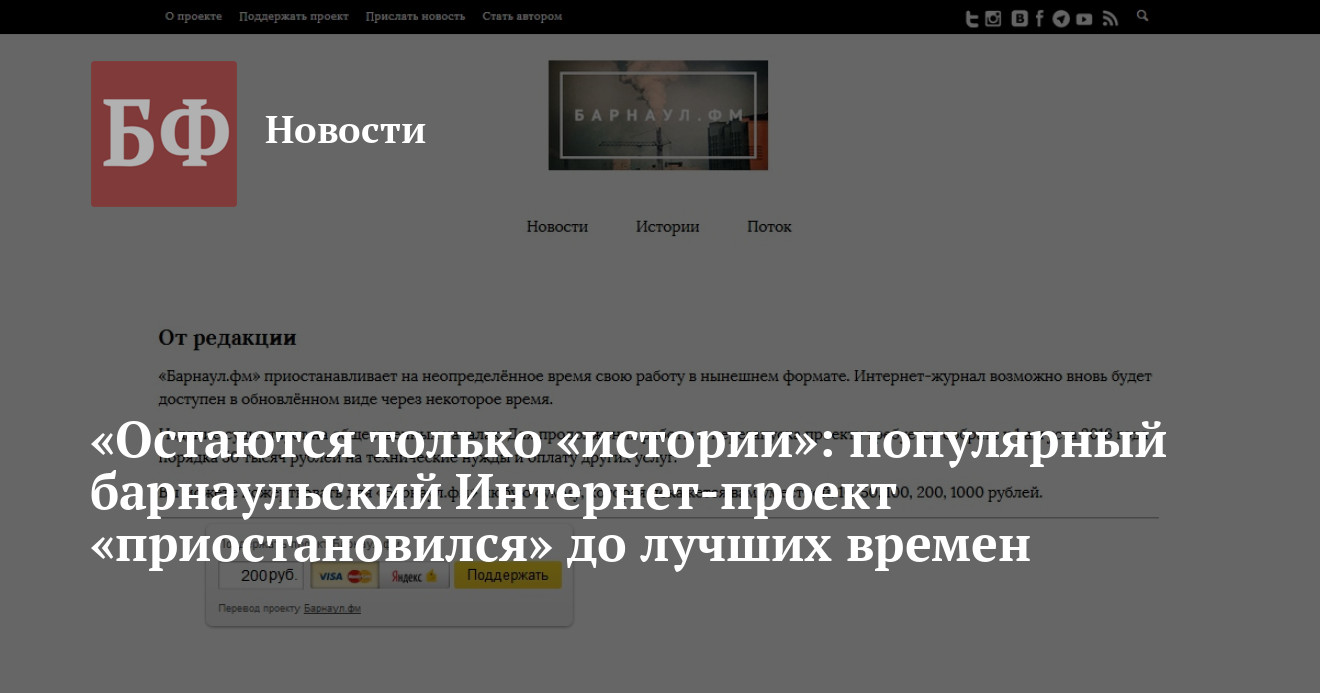1320x693 pixels.
Task: Follow the Барнаул.фм link in payment widget
Action: 332,608
